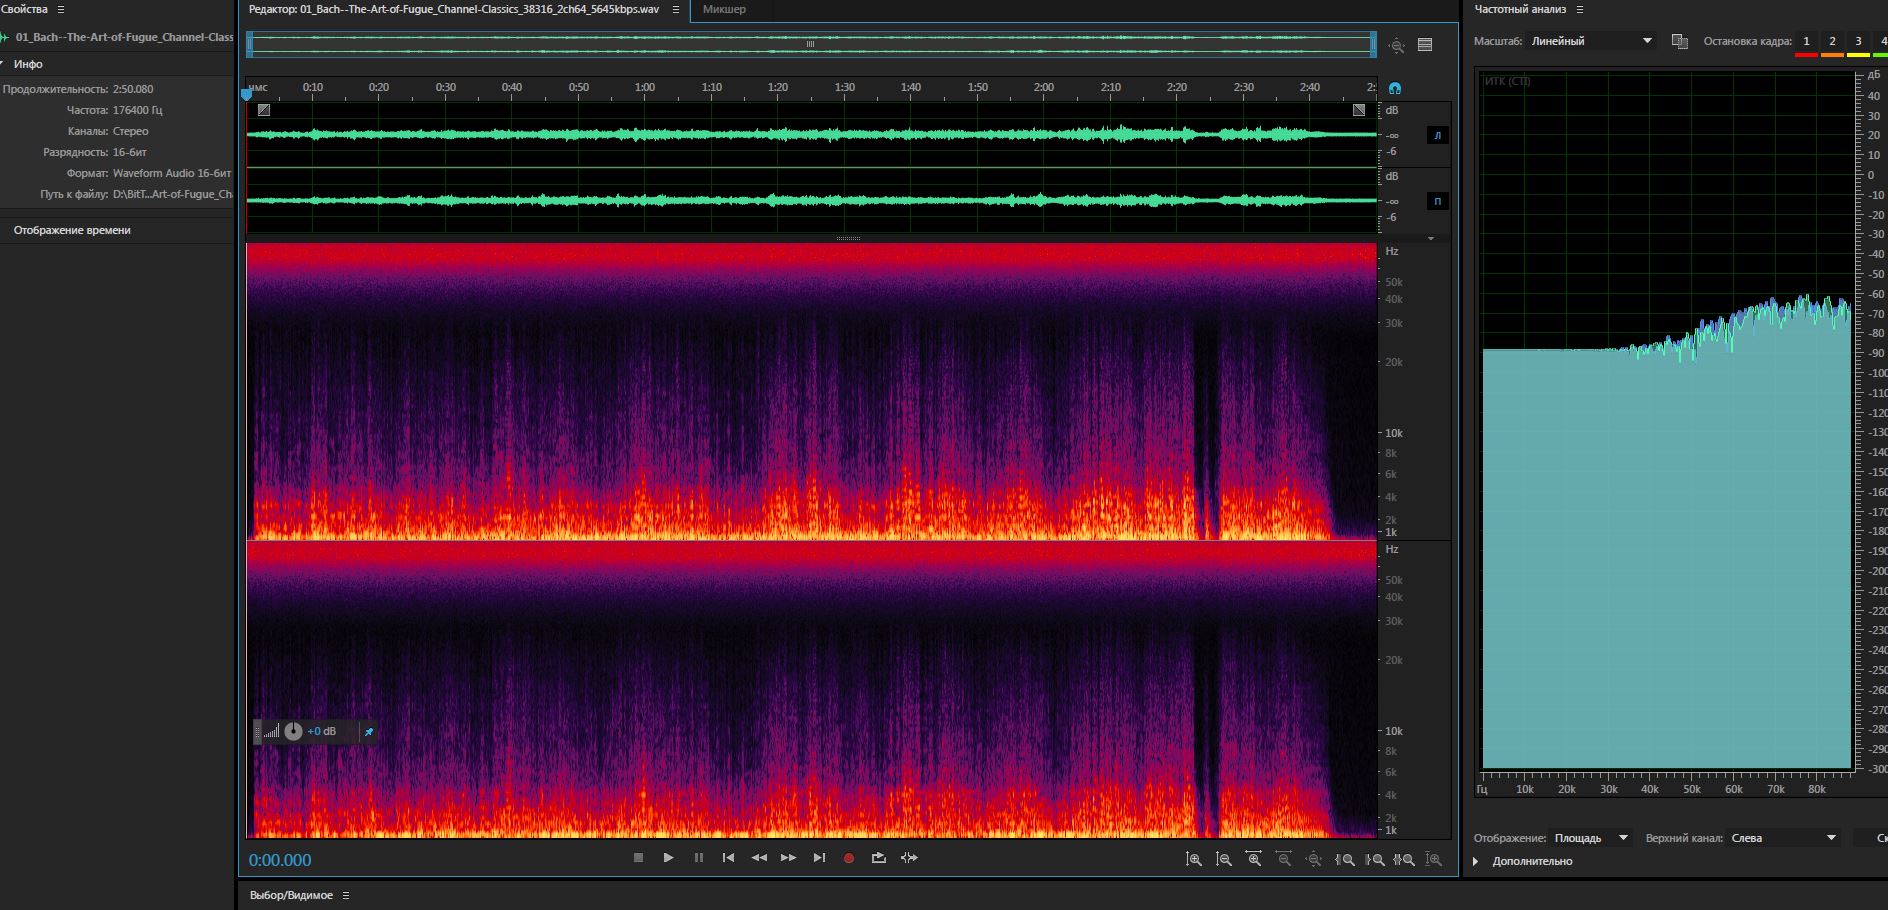Toggle the right channel П enable button
1888x910 pixels.
point(1437,201)
